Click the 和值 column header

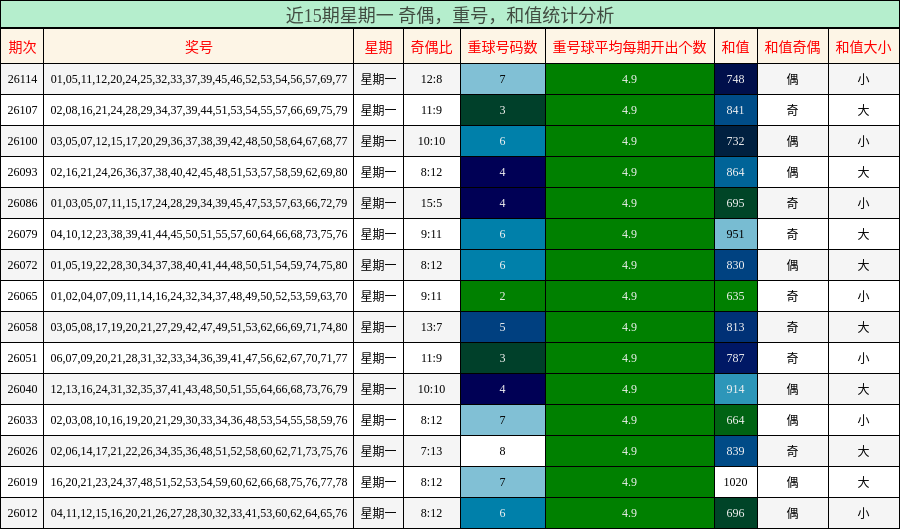click(x=735, y=47)
